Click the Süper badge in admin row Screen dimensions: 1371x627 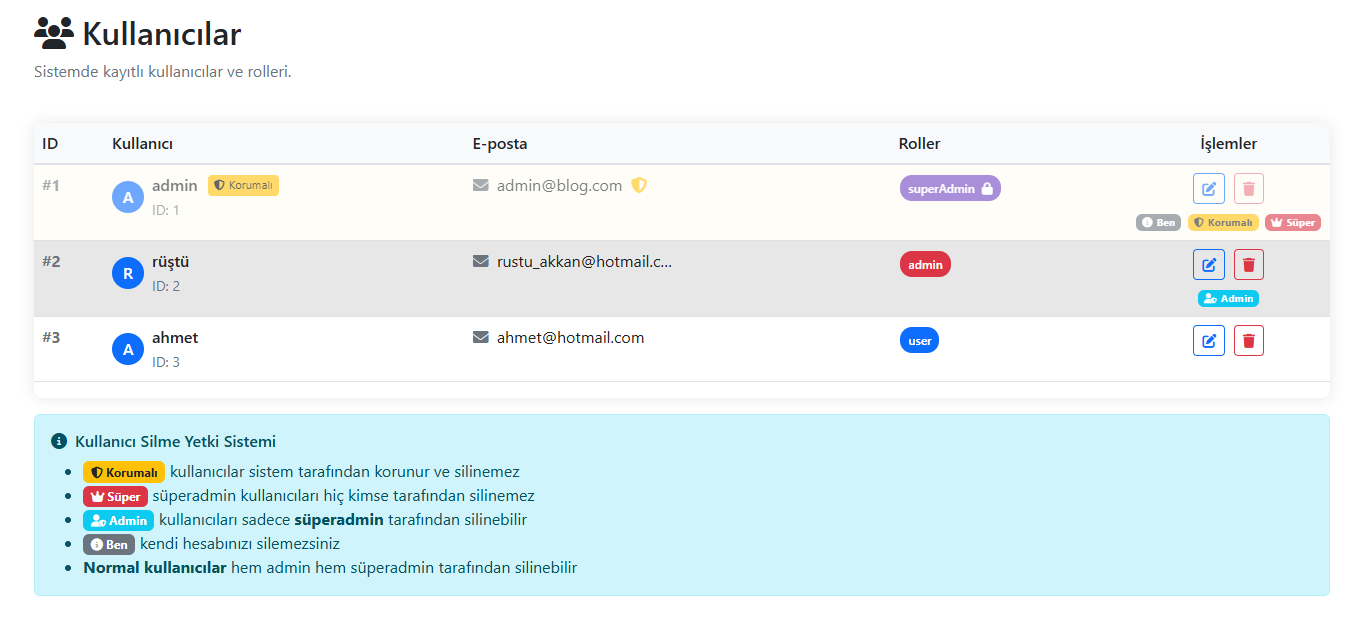click(x=1292, y=222)
